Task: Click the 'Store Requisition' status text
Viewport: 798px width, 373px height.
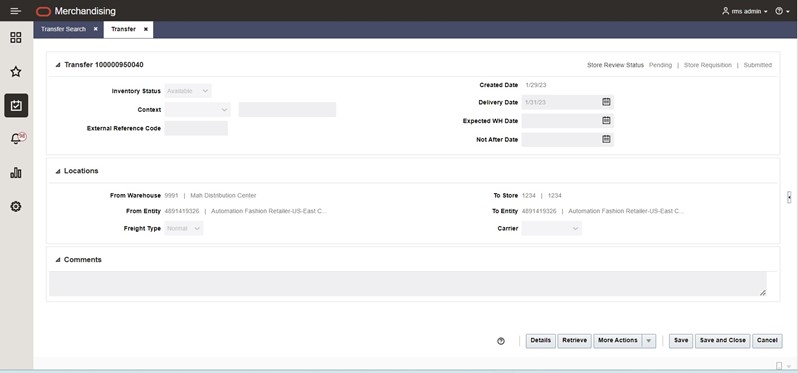Action: click(x=707, y=65)
